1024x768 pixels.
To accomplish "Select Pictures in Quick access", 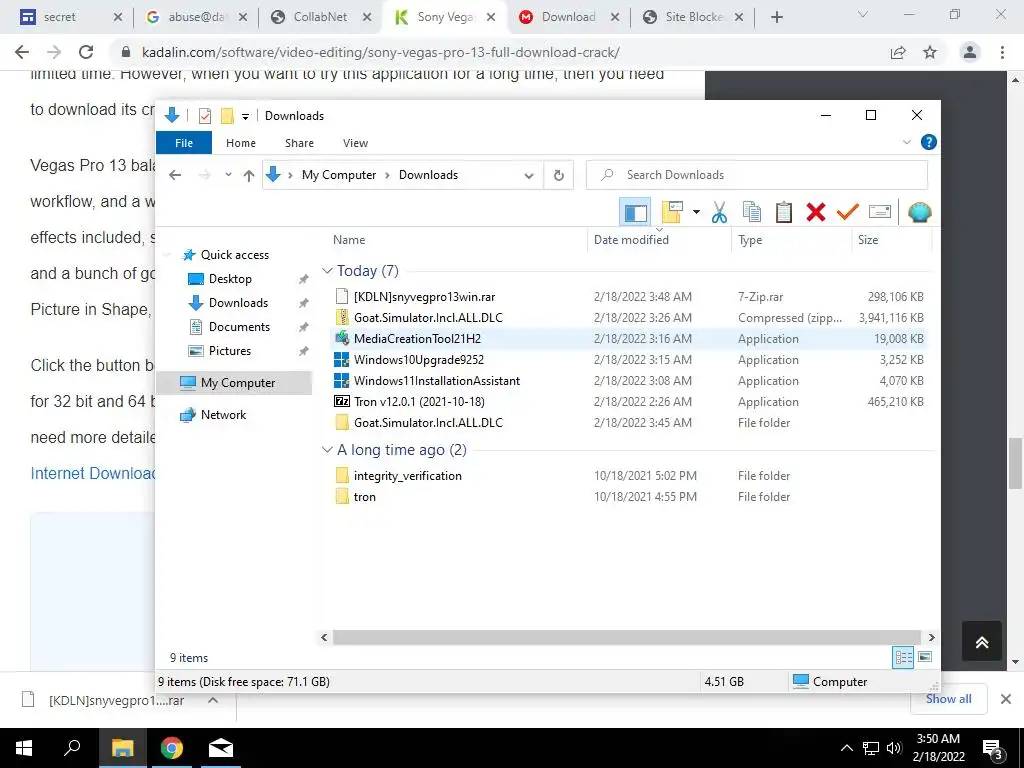I will (229, 351).
